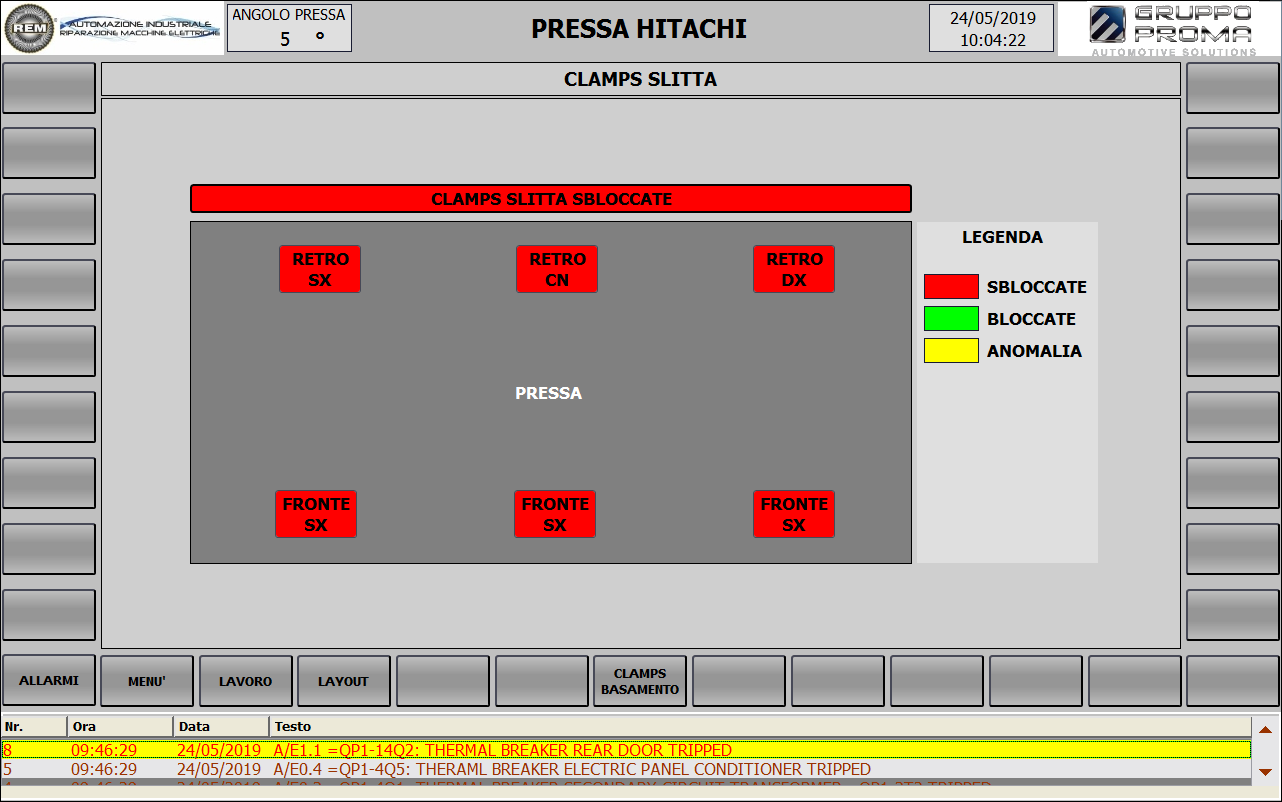Click the alarm list scroll-down arrow

coord(1265,772)
